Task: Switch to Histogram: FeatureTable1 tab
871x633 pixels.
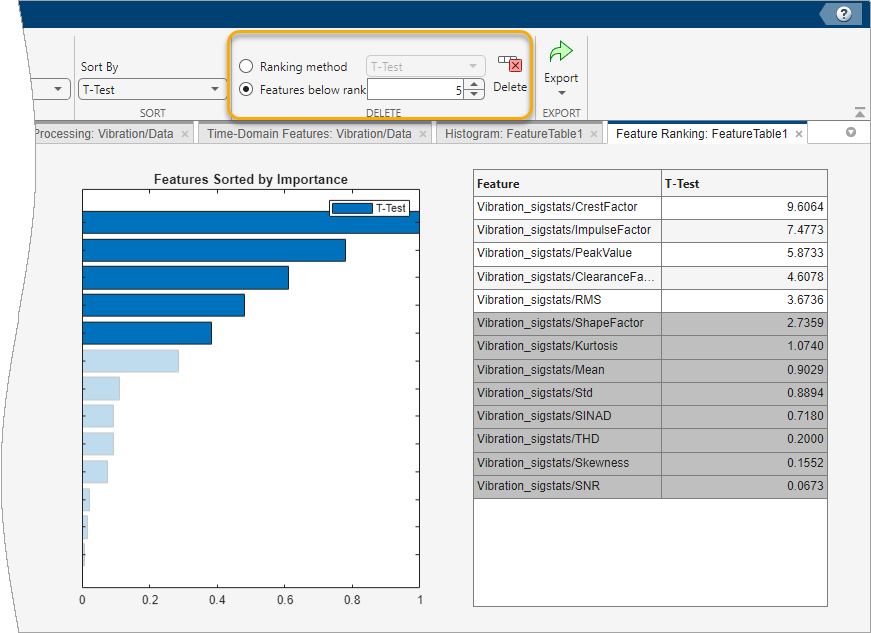Action: 513,134
